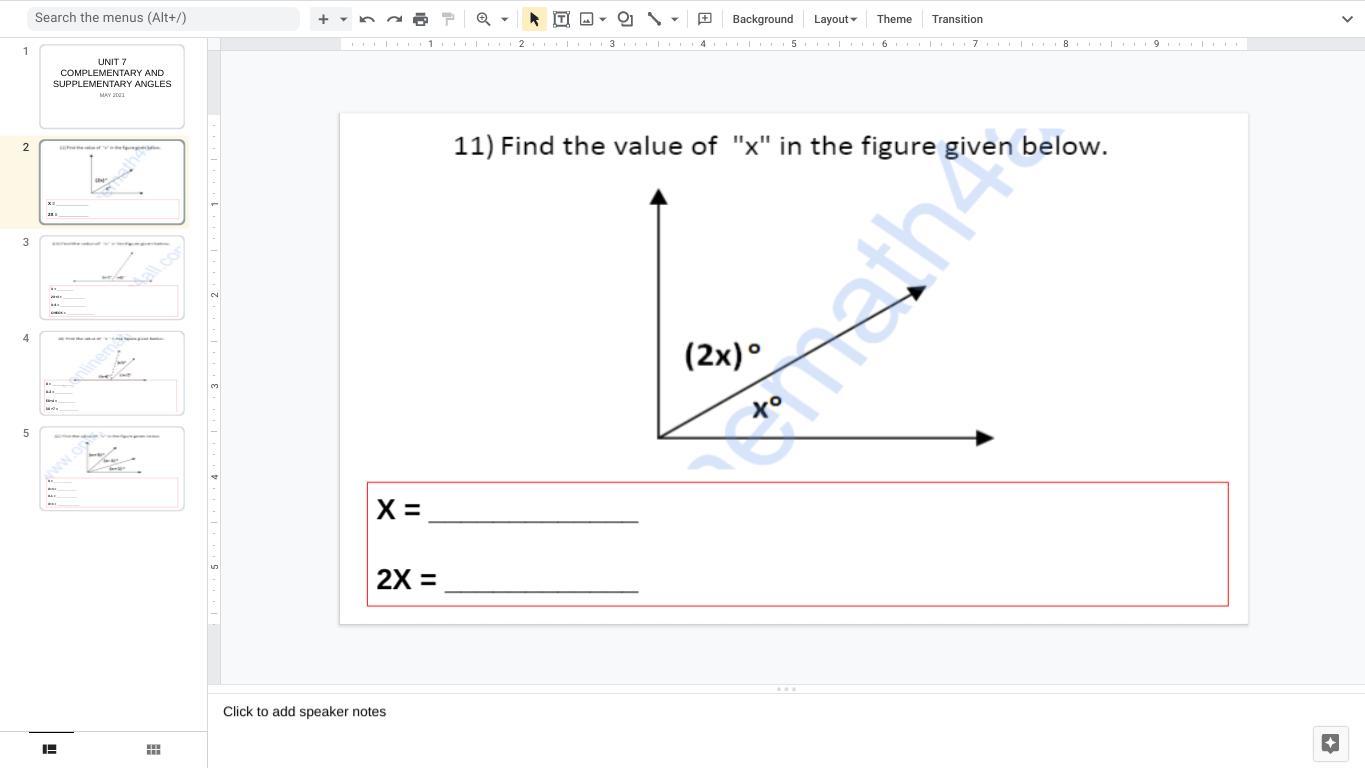
Task: Expand the Insert image dropdown arrow
Action: 603,19
